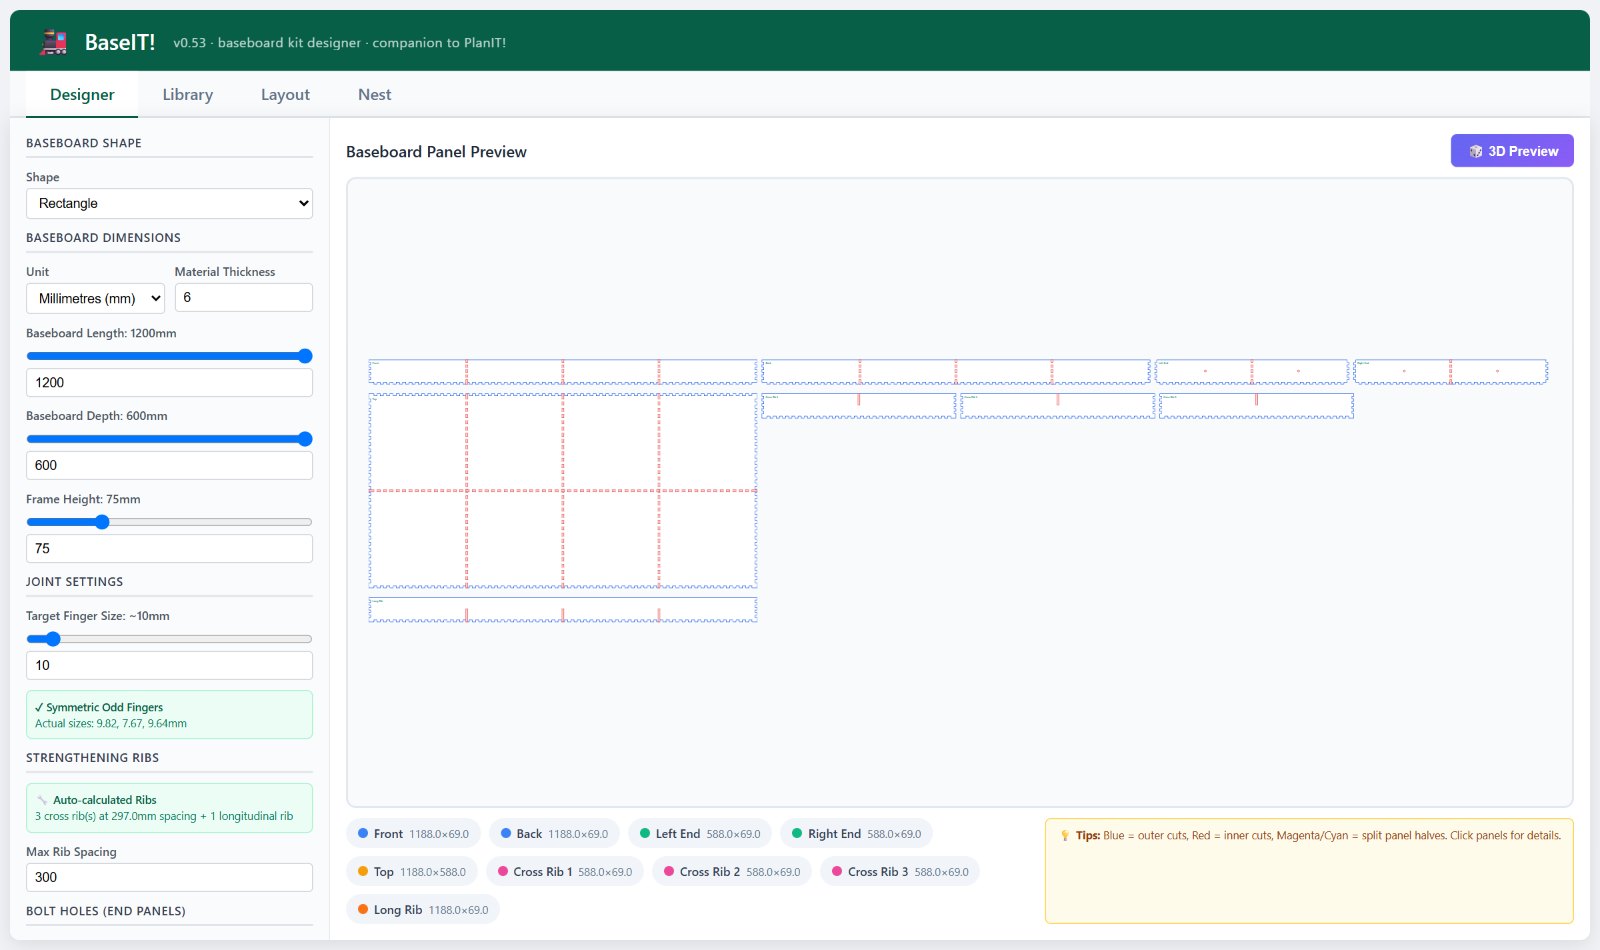The height and width of the screenshot is (950, 1600).
Task: Select the Long Rib legend chip
Action: point(423,910)
